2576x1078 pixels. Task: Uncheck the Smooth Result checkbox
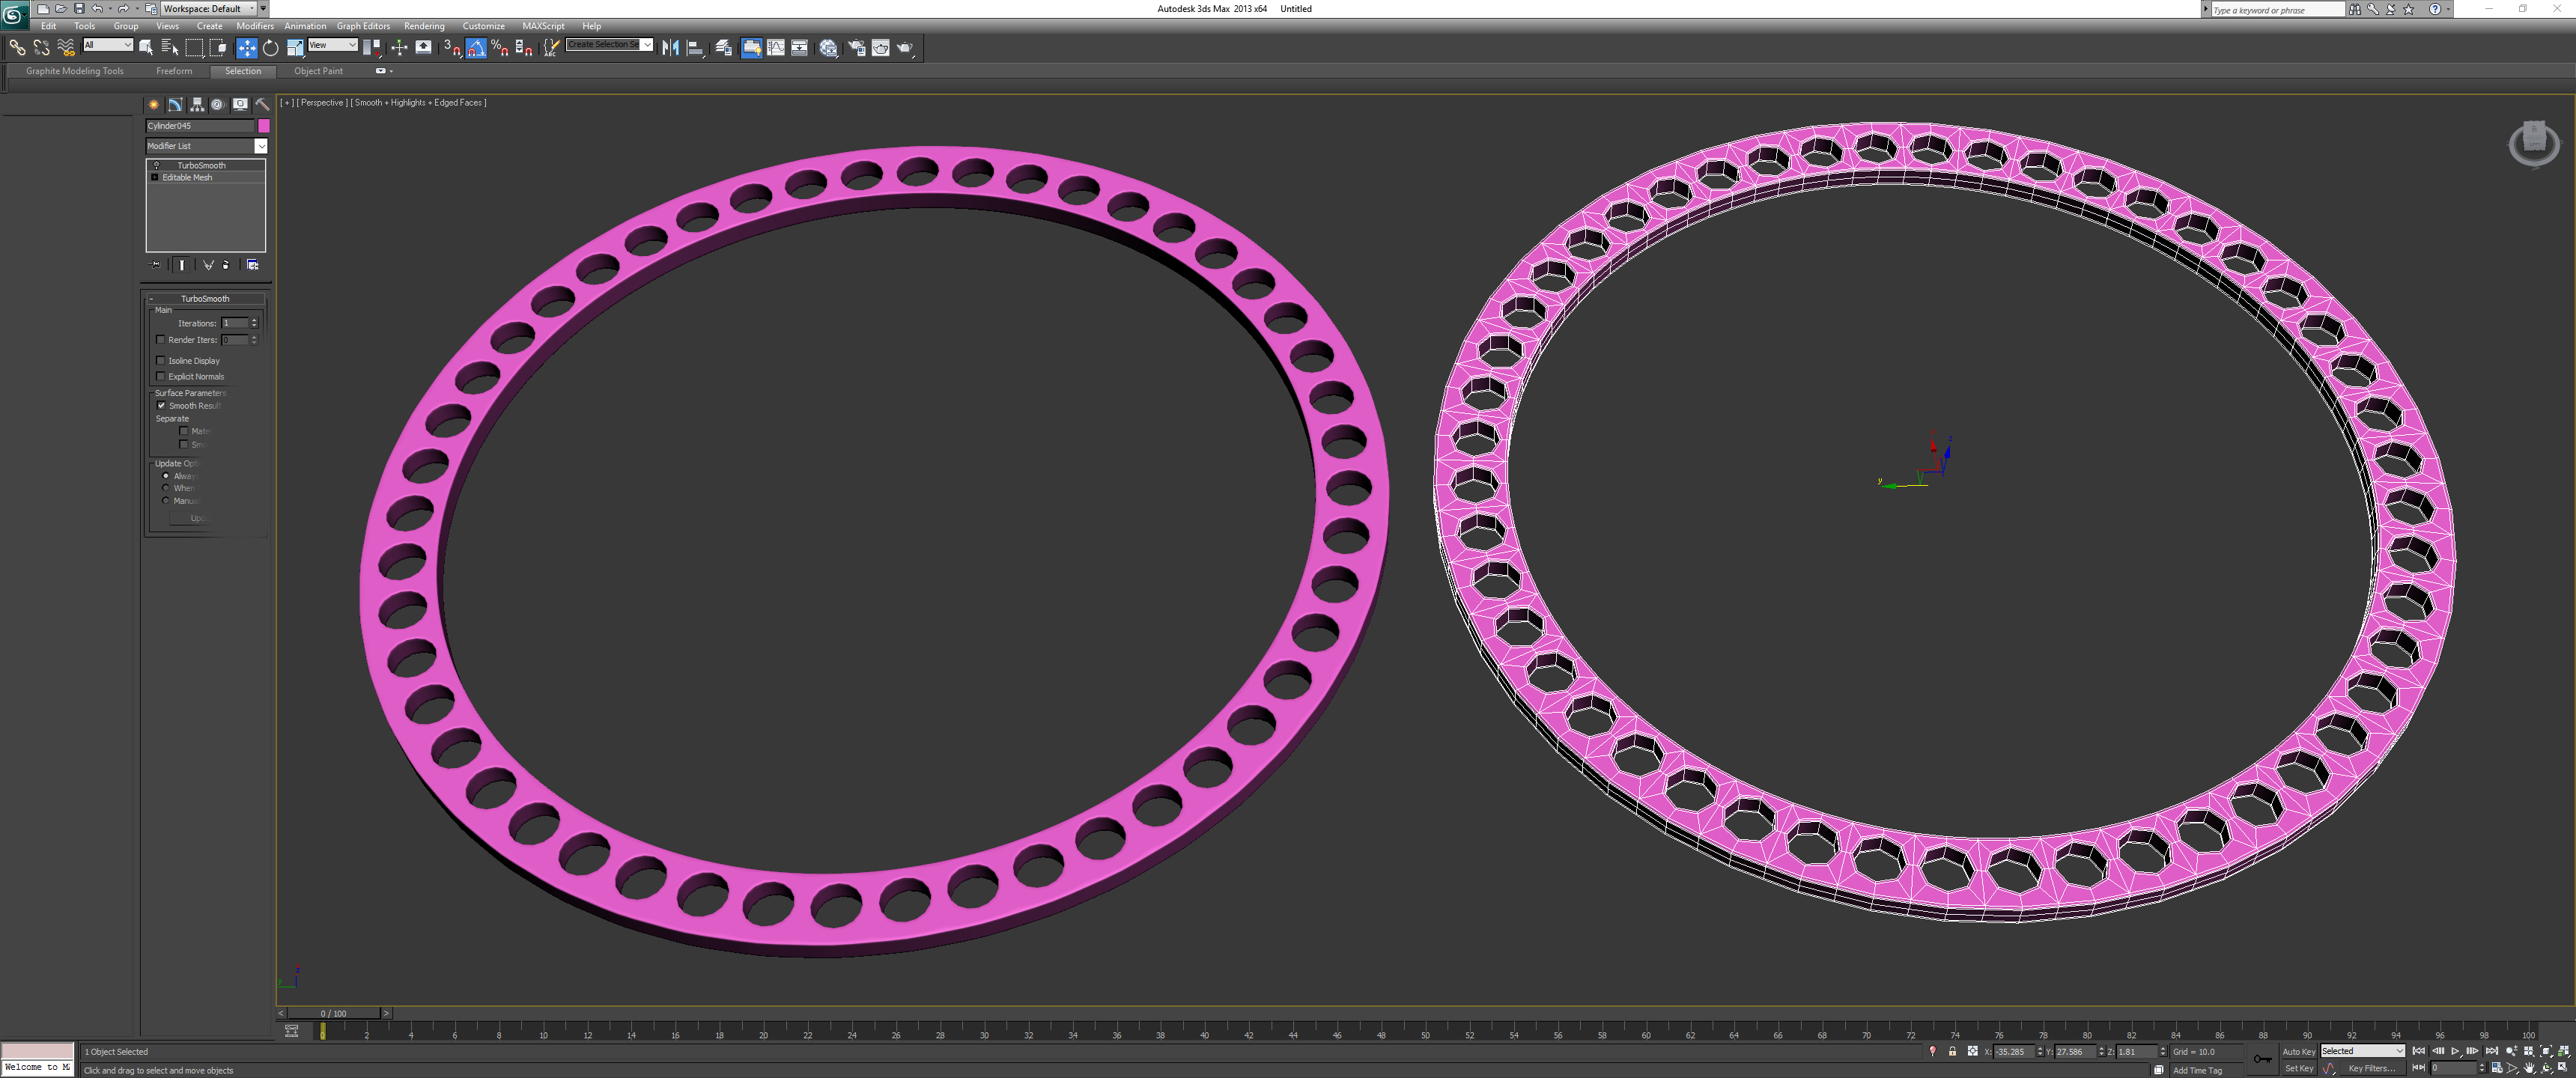pyautogui.click(x=161, y=406)
